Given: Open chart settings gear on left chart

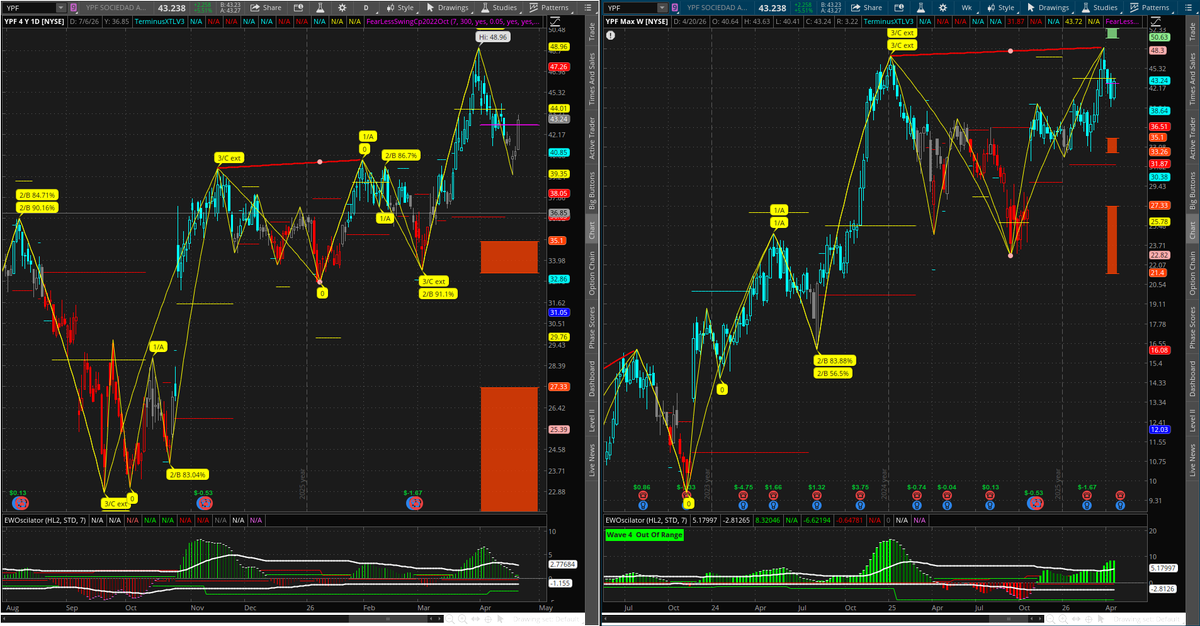Looking at the screenshot, I should [342, 8].
